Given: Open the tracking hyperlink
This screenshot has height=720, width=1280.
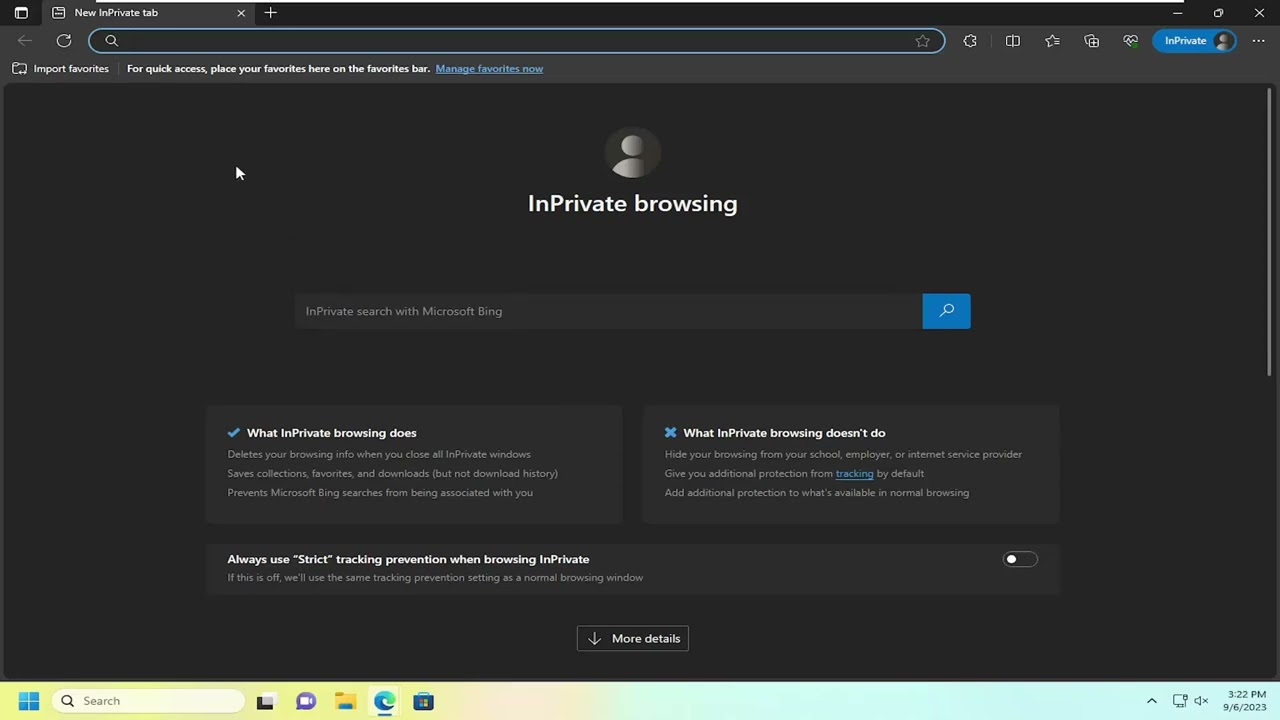Looking at the screenshot, I should (x=854, y=473).
